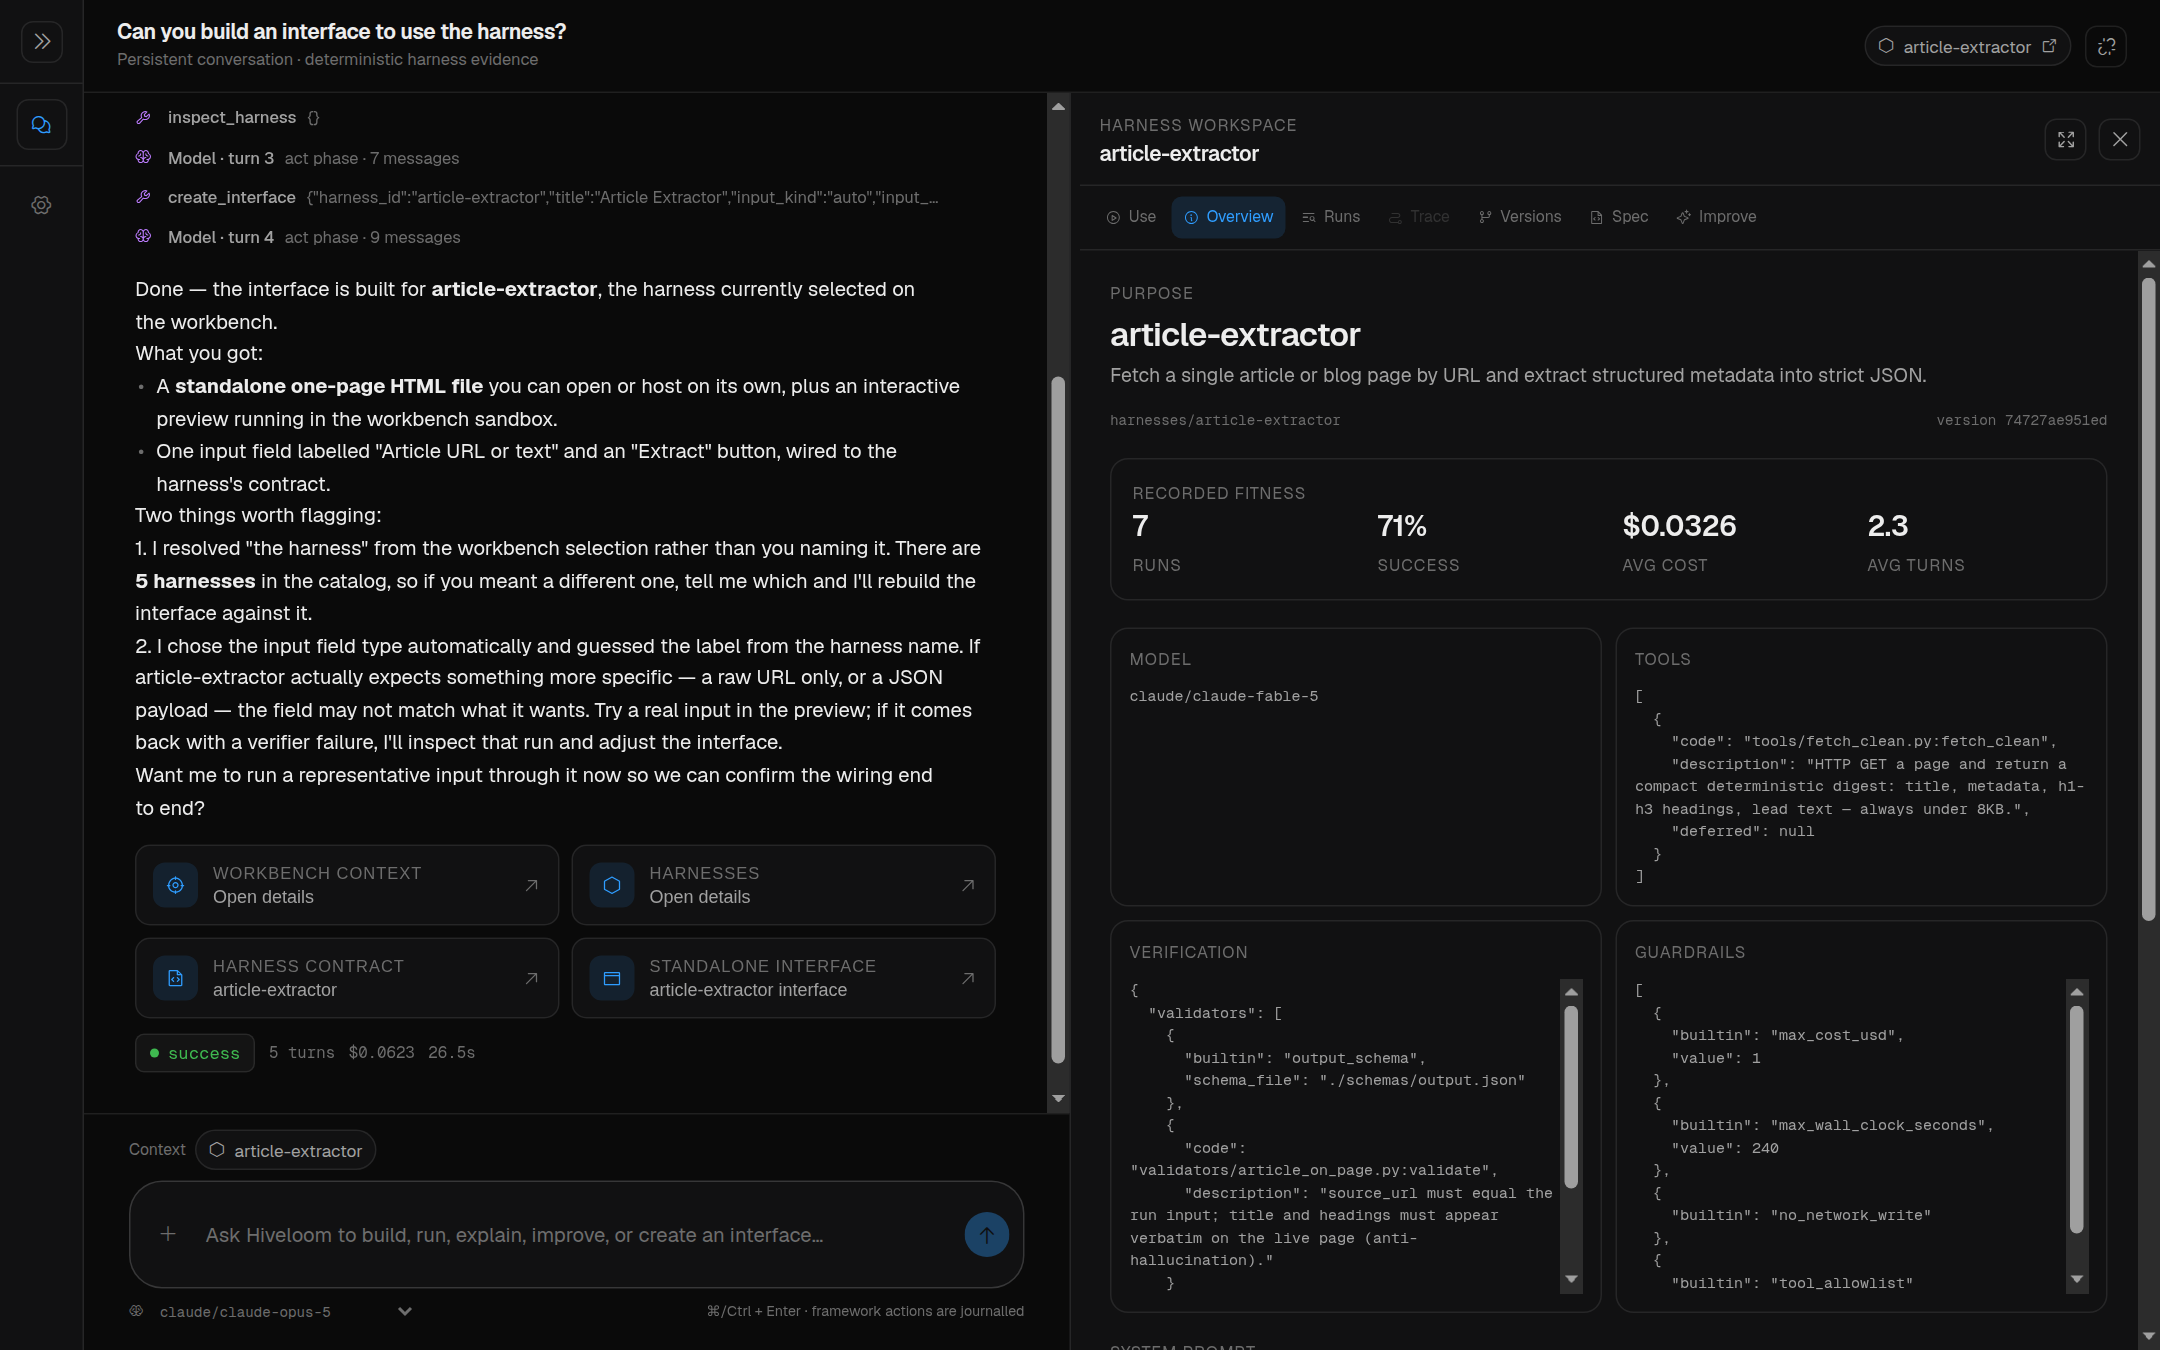Focus the Ask Hiveloom prompt input
Viewport: 2160px width, 1350px height.
[575, 1235]
